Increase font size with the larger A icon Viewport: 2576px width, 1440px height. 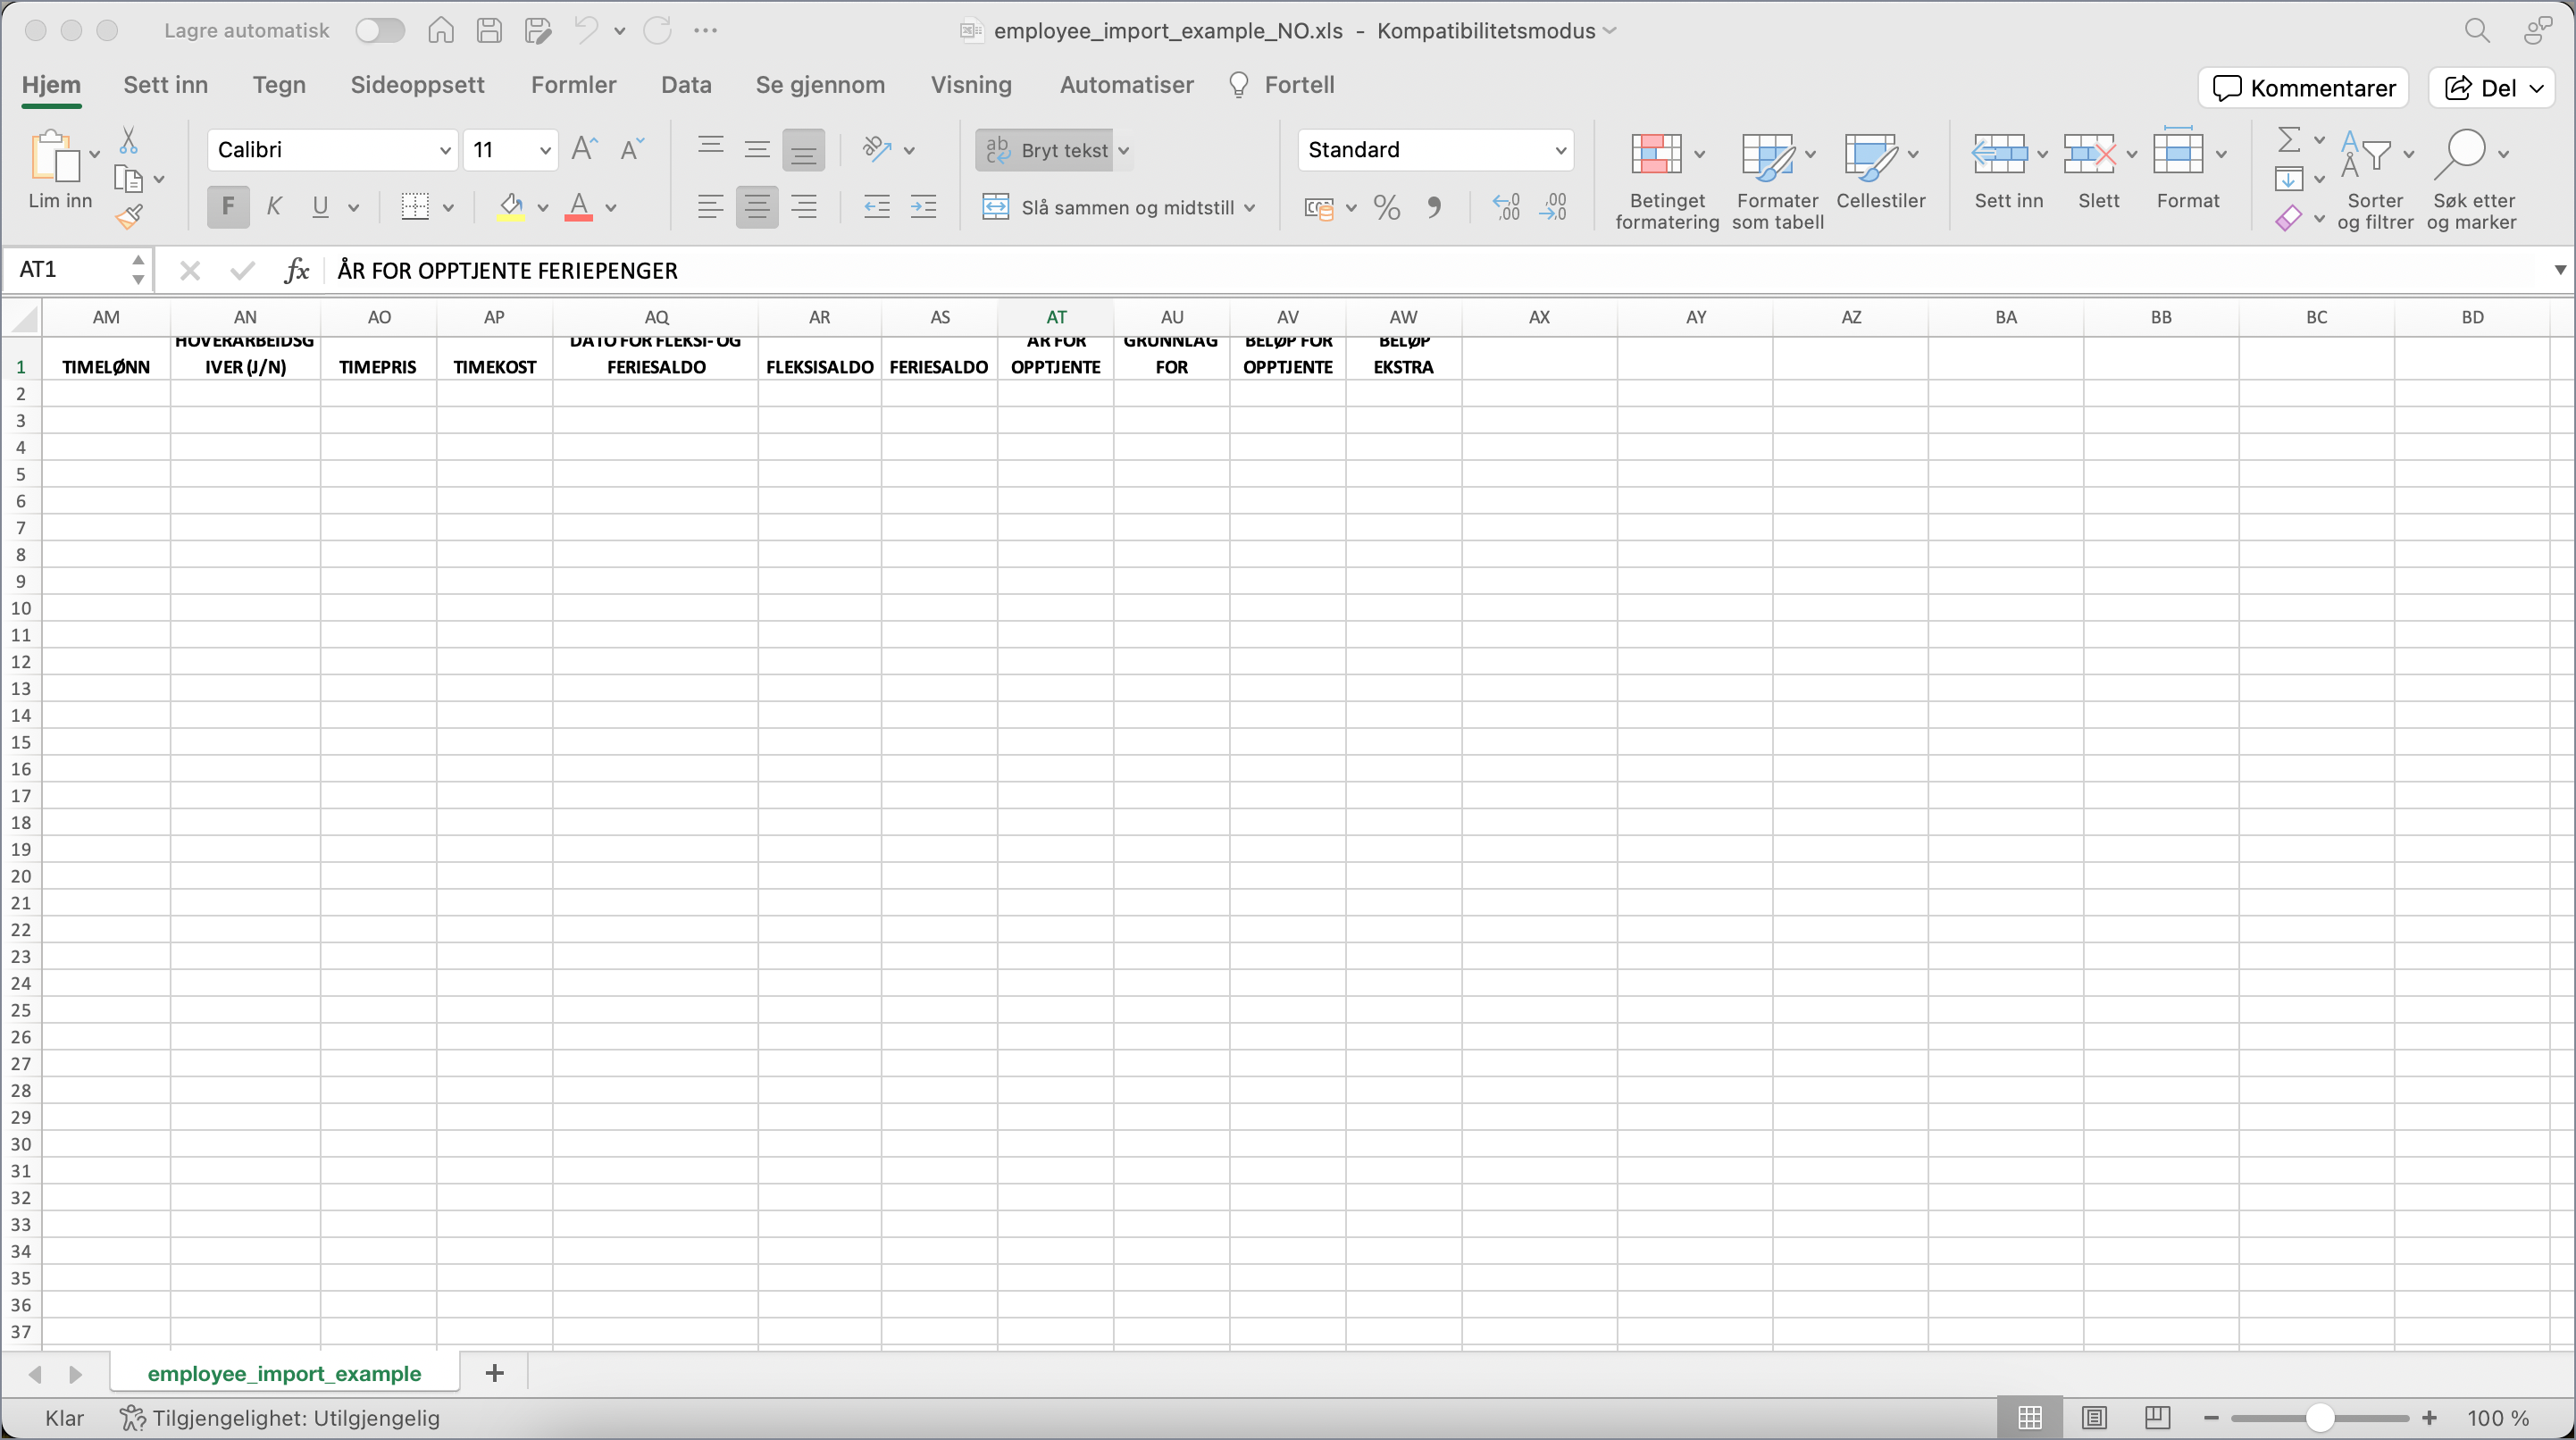coord(585,149)
